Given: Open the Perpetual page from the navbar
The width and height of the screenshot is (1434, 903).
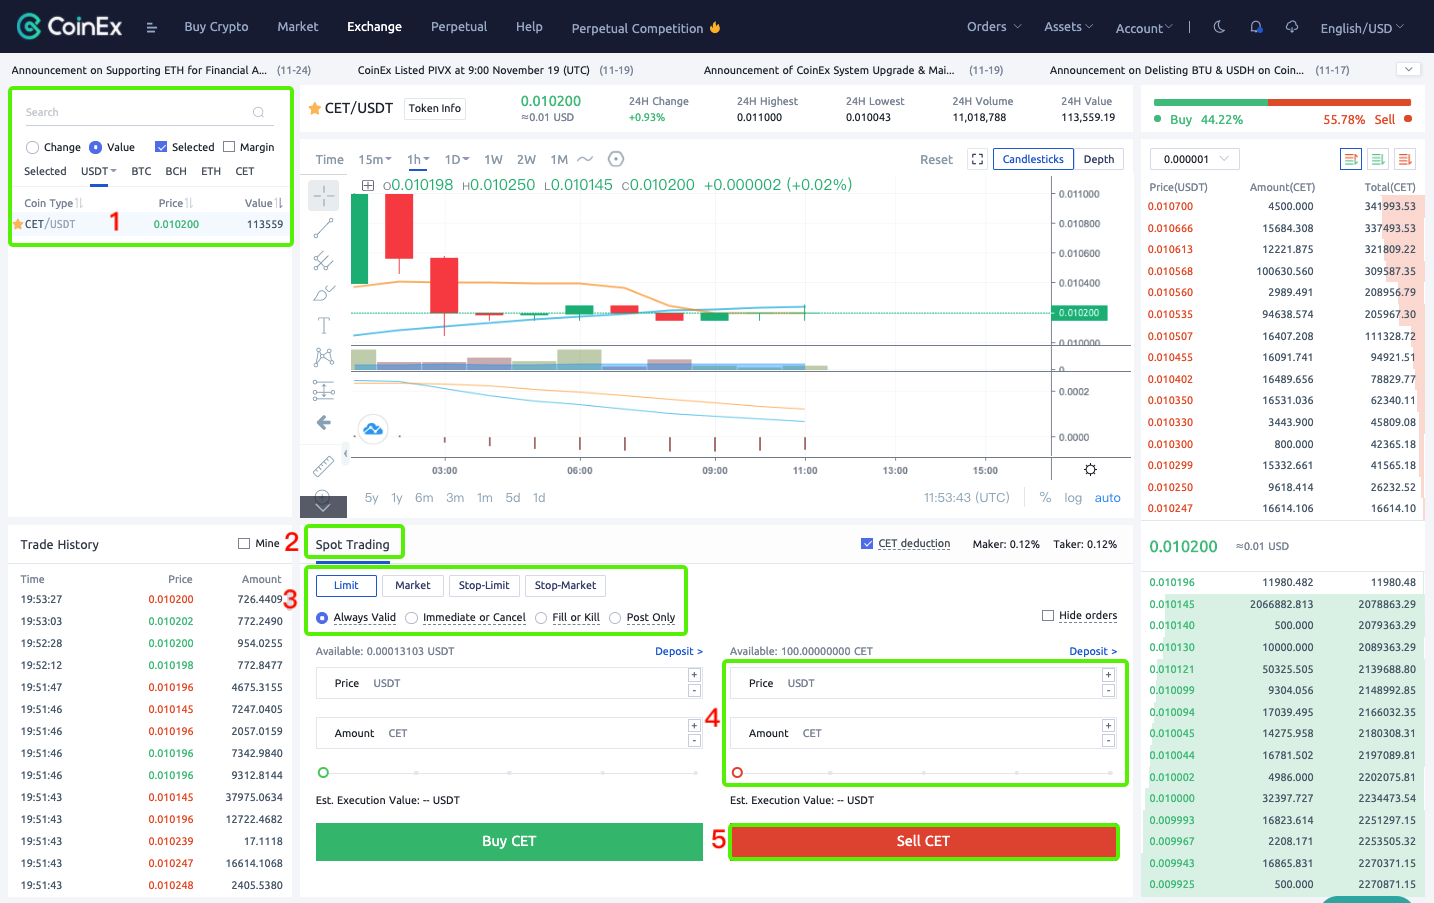Looking at the screenshot, I should point(458,26).
